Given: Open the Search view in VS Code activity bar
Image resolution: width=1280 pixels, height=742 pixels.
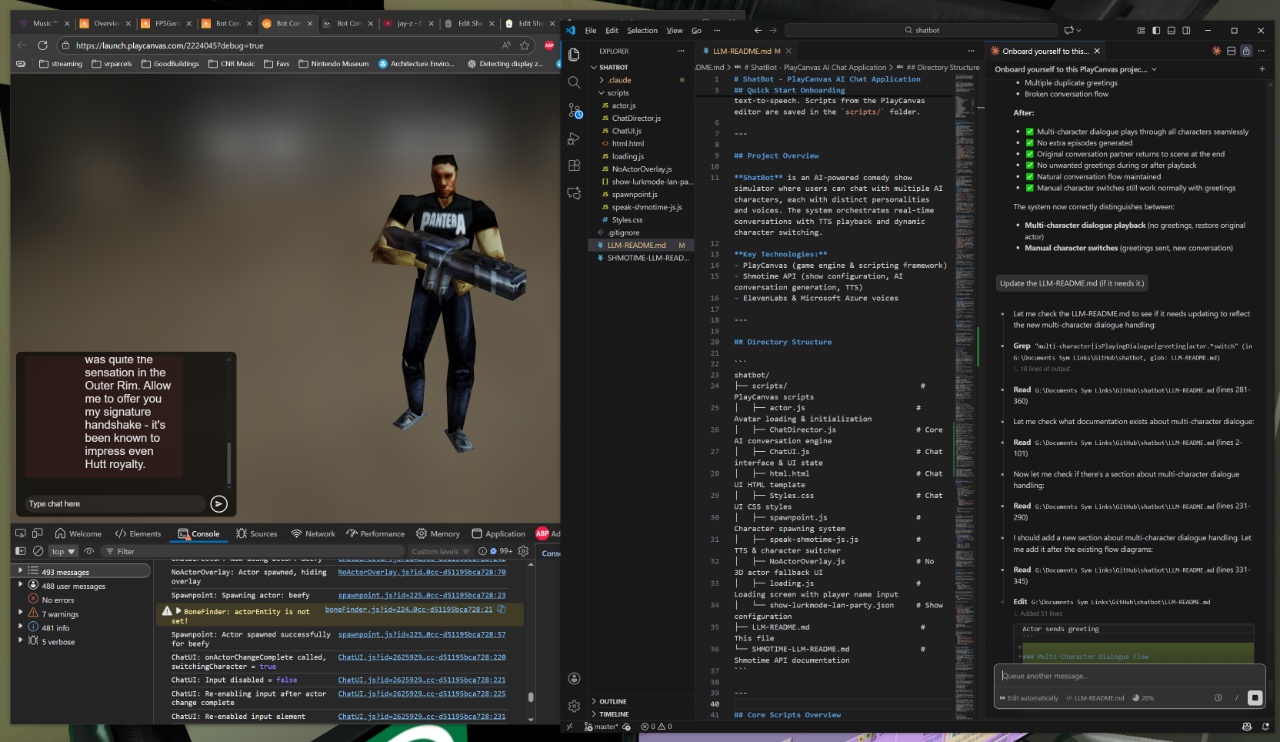Looking at the screenshot, I should pos(574,82).
